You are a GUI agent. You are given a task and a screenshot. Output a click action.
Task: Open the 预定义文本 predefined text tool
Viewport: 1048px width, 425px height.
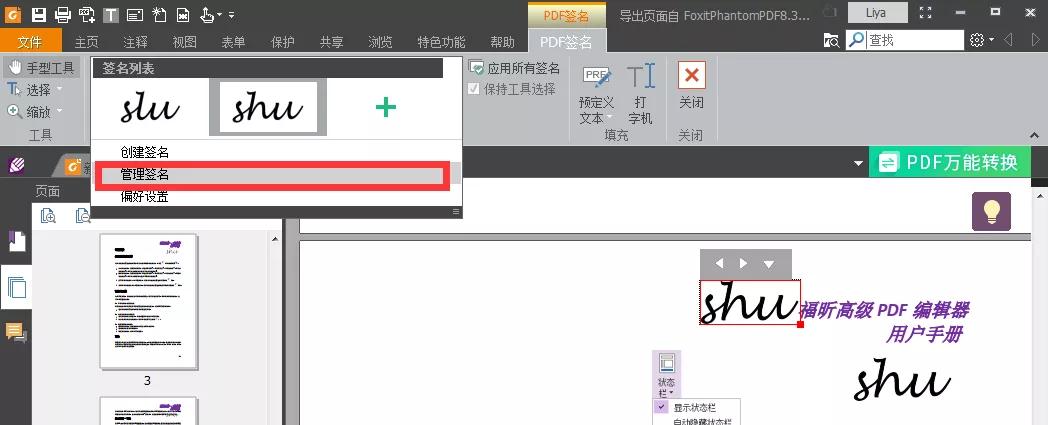coord(596,94)
